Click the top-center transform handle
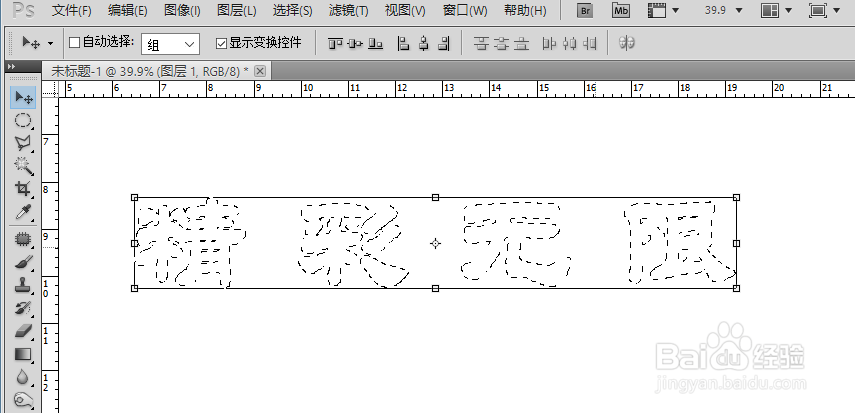 click(x=435, y=197)
